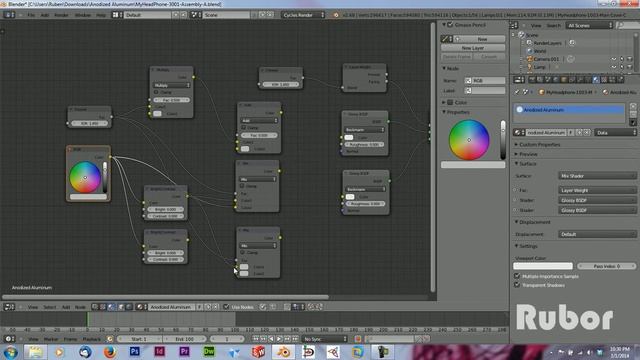
Task: Click Play in reverse in the timeline
Action: 271,339
